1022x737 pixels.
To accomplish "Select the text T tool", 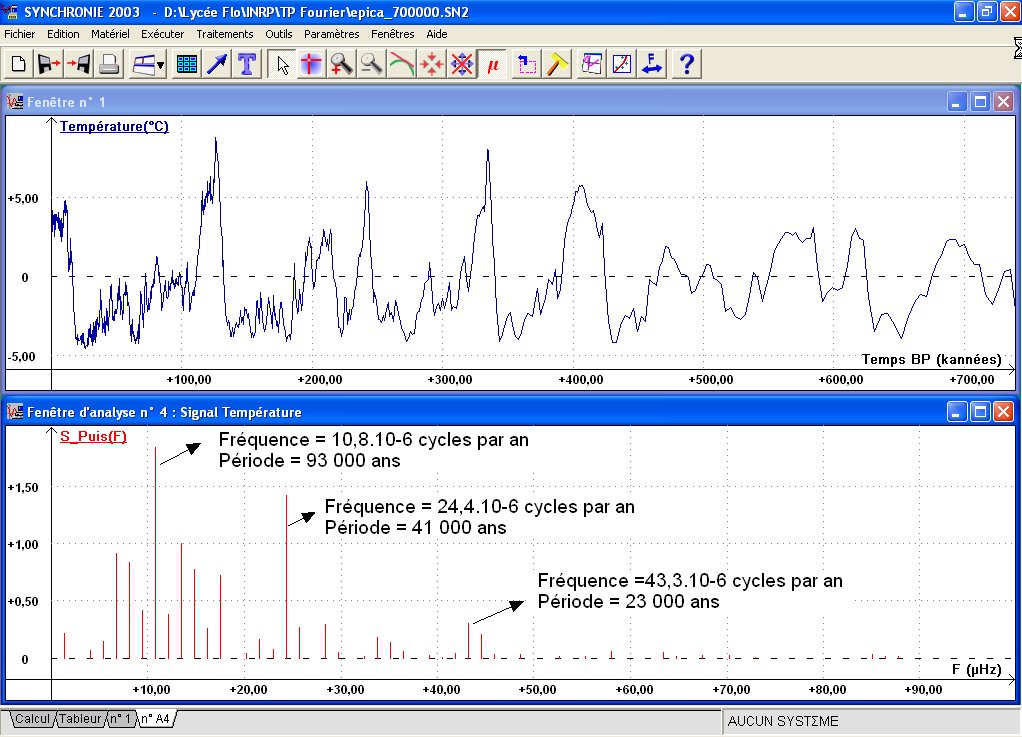I will tap(247, 64).
